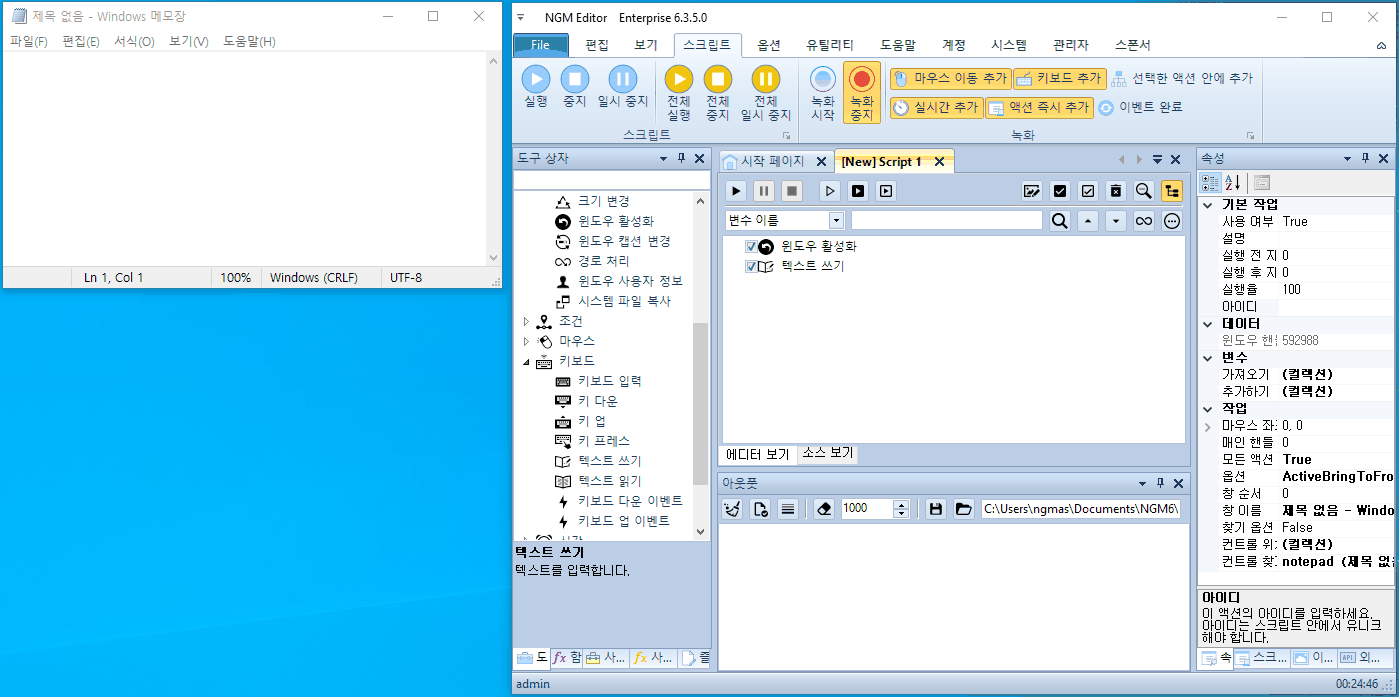Click the save floppy icon in 아웃풋 panel
This screenshot has width=1399, height=697.
tap(936, 509)
